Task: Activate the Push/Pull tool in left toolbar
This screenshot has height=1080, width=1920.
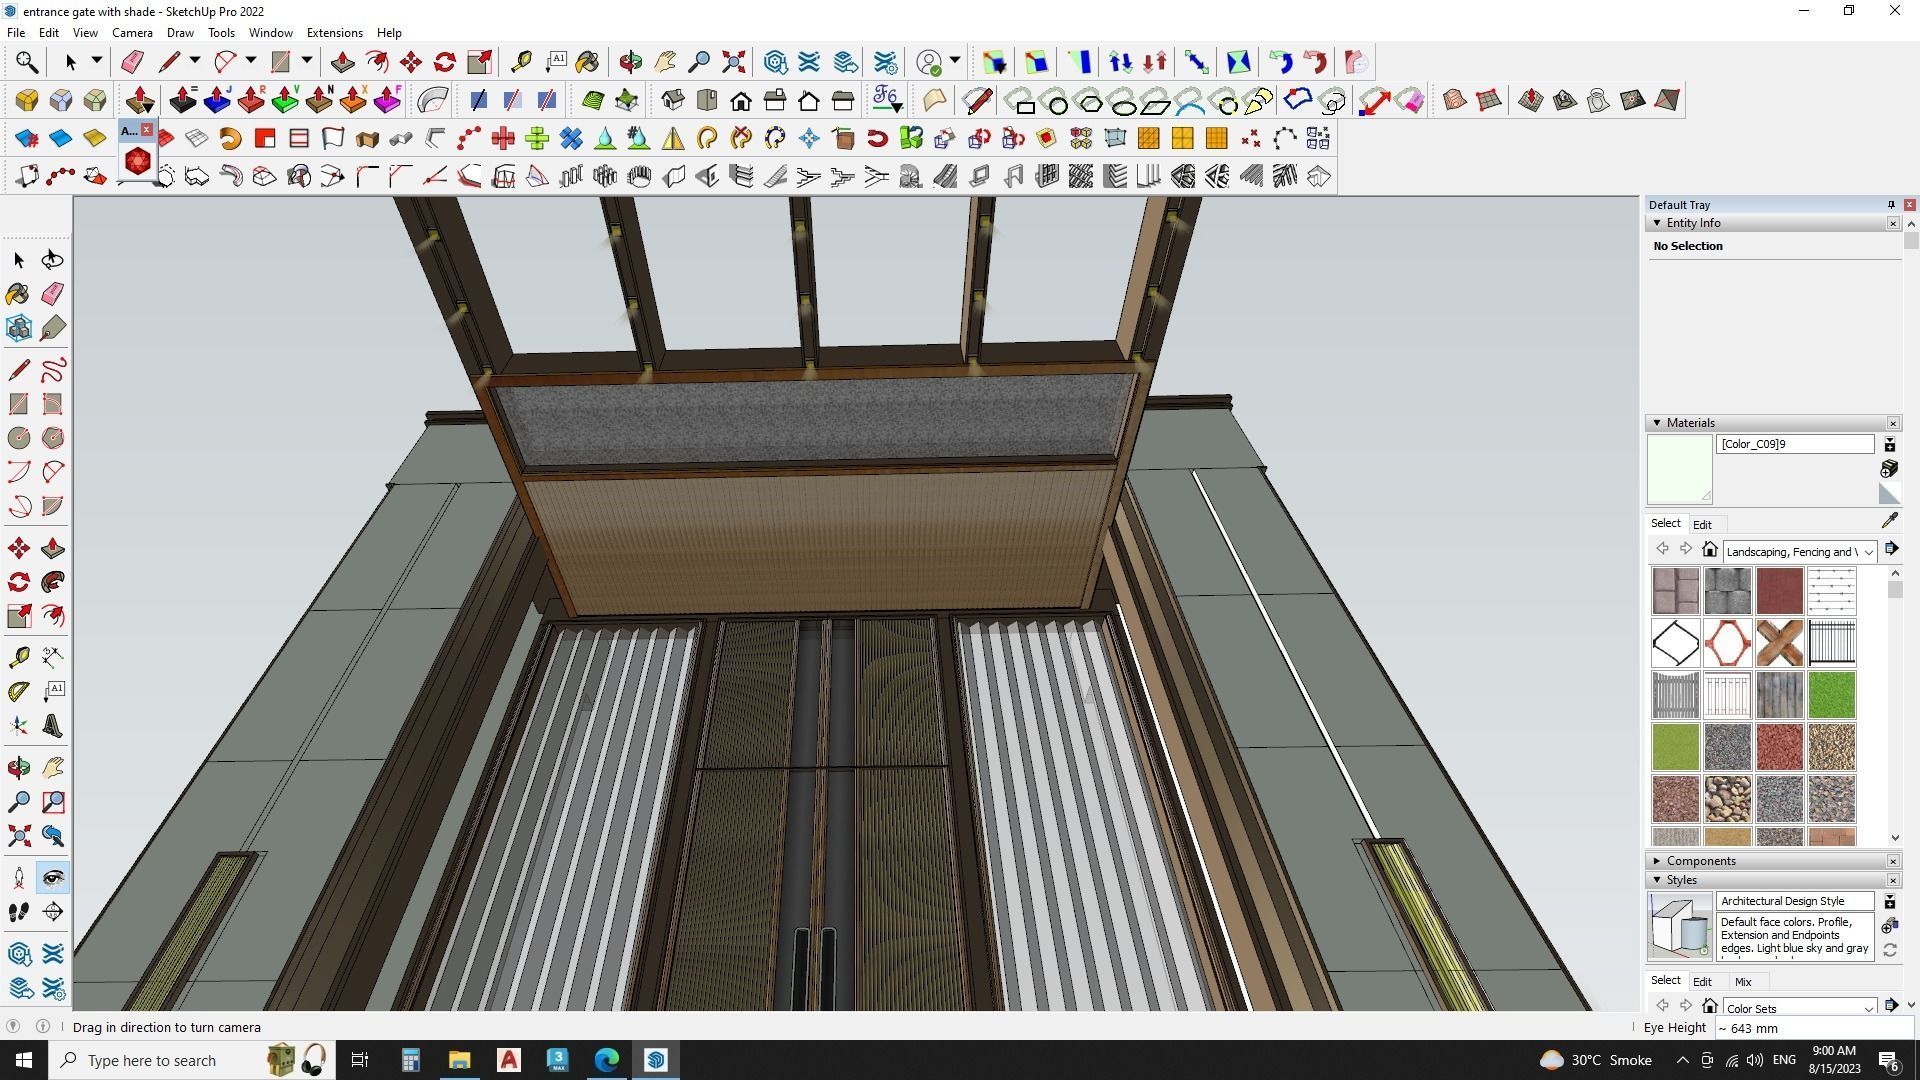Action: click(x=53, y=548)
